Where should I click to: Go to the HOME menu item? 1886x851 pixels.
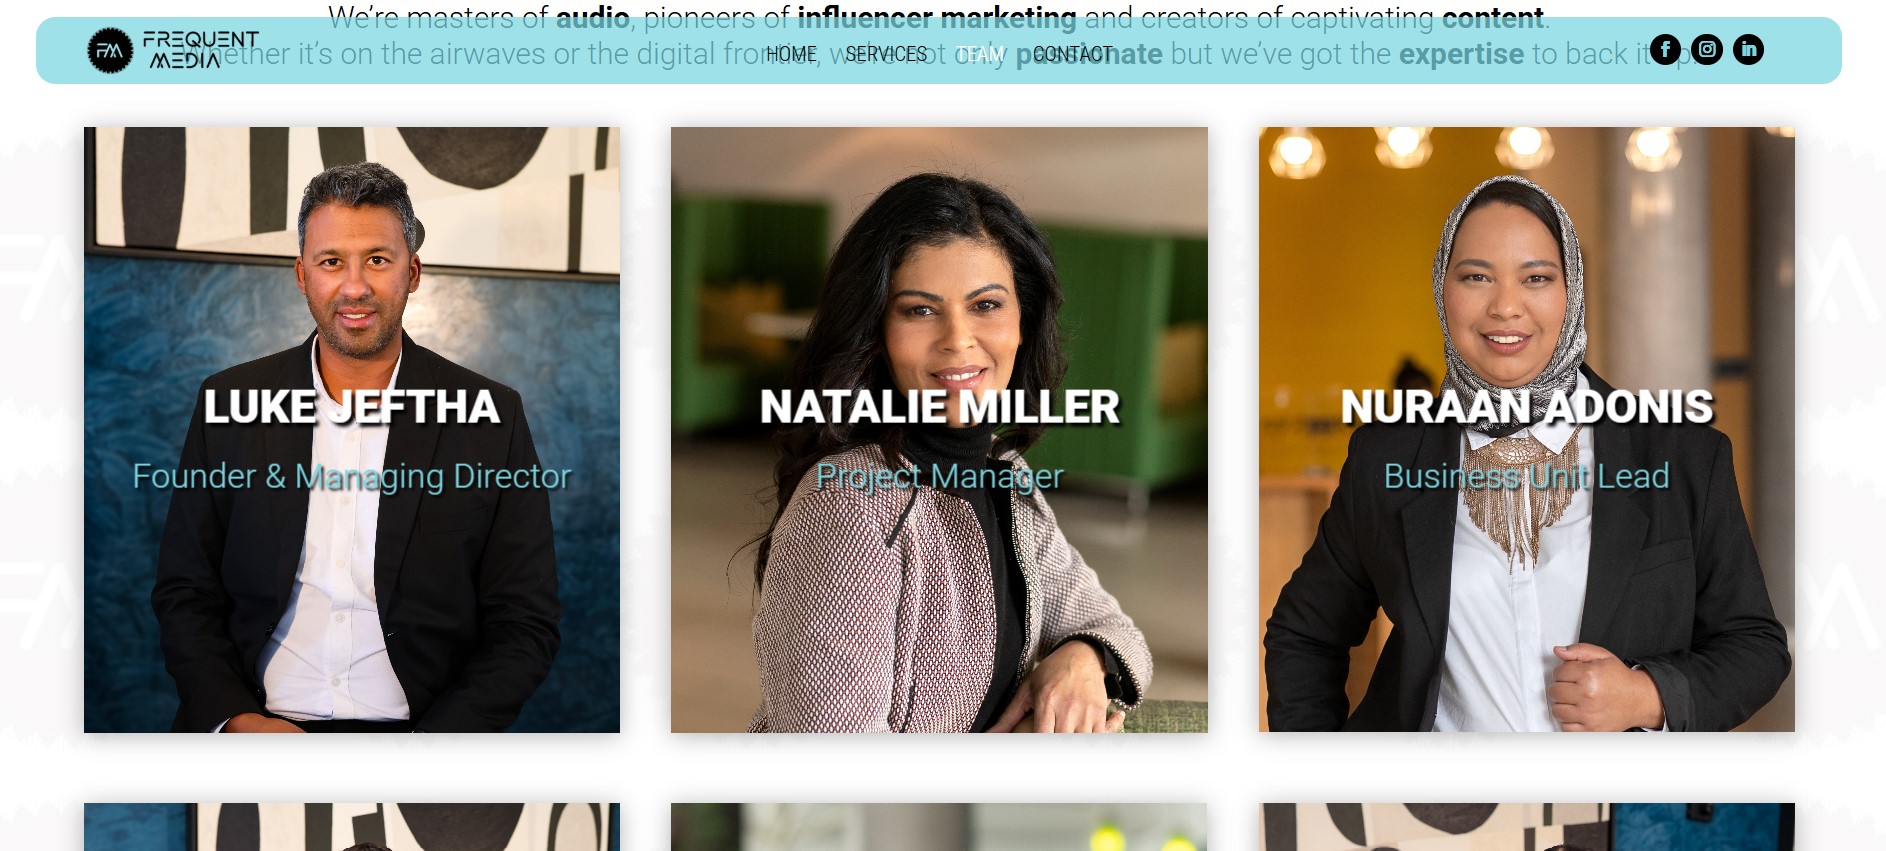(x=792, y=54)
